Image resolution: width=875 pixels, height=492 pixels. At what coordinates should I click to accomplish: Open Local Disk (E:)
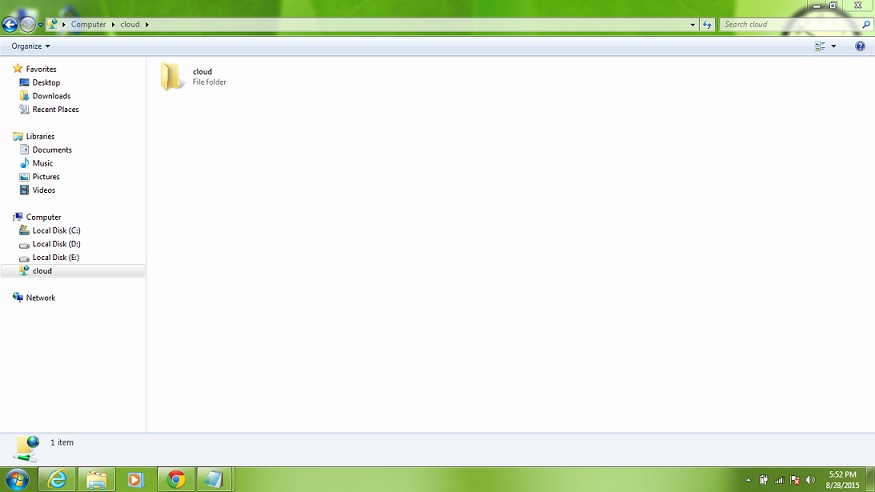pyautogui.click(x=56, y=257)
